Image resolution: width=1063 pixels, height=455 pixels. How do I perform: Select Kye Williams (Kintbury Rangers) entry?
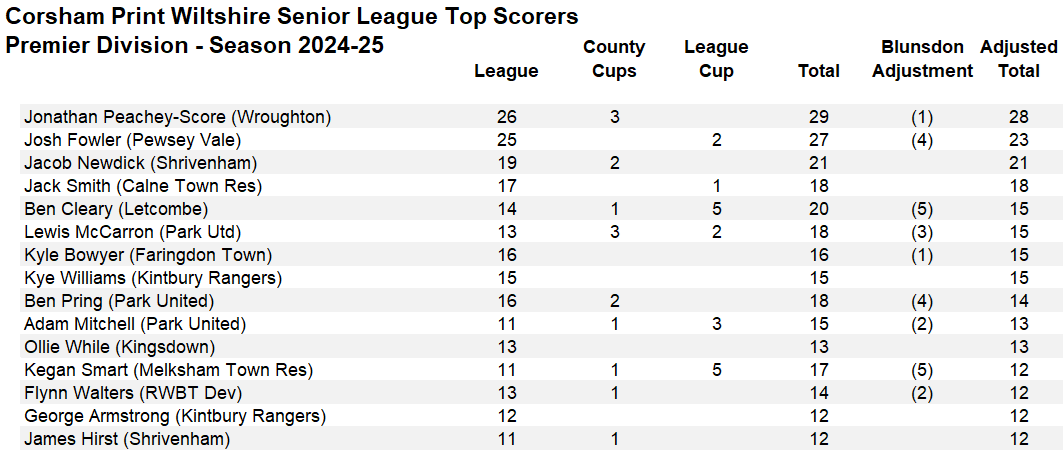(x=153, y=278)
